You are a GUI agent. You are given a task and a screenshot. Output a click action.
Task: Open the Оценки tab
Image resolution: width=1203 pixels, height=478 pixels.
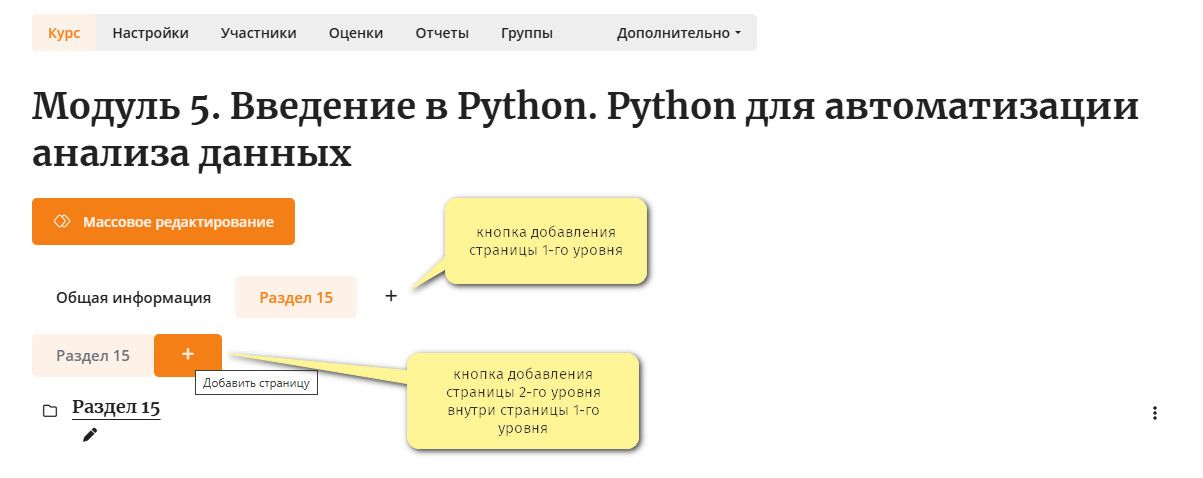(356, 32)
